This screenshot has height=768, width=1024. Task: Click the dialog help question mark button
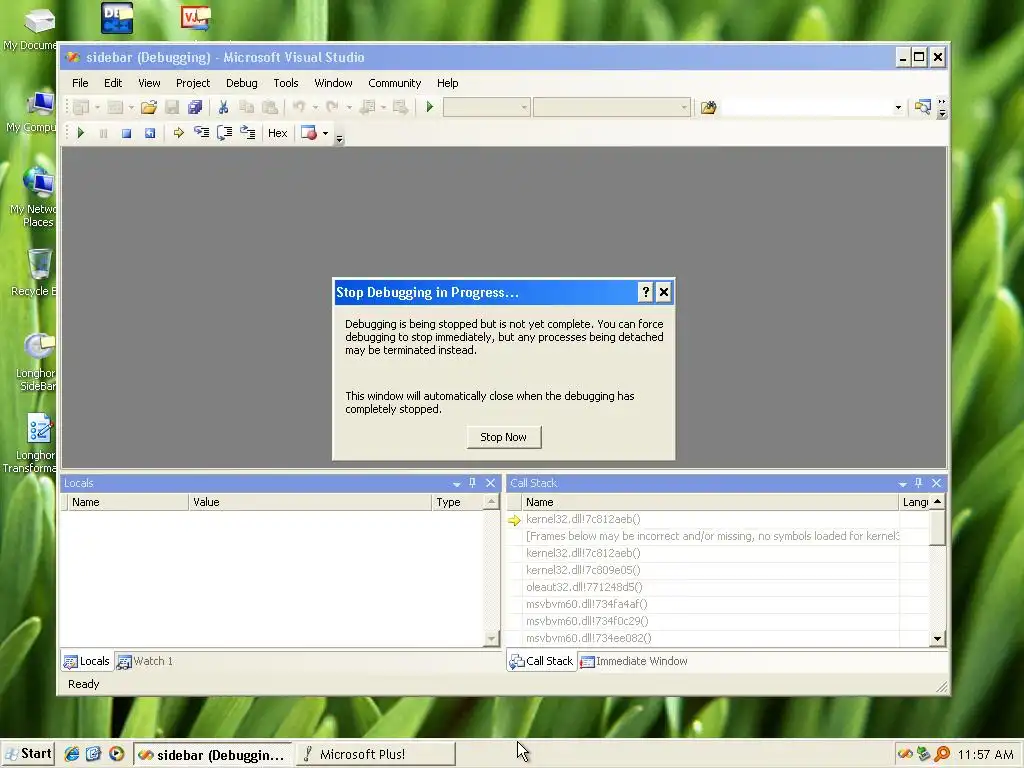[645, 292]
